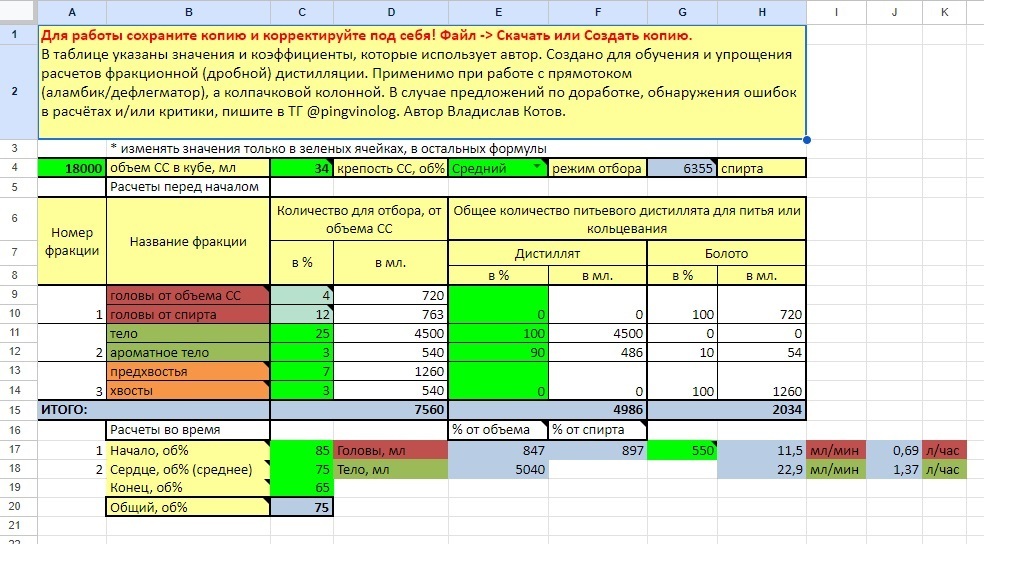Select column D header
Viewport: 1012px width, 588px height.
click(x=390, y=12)
